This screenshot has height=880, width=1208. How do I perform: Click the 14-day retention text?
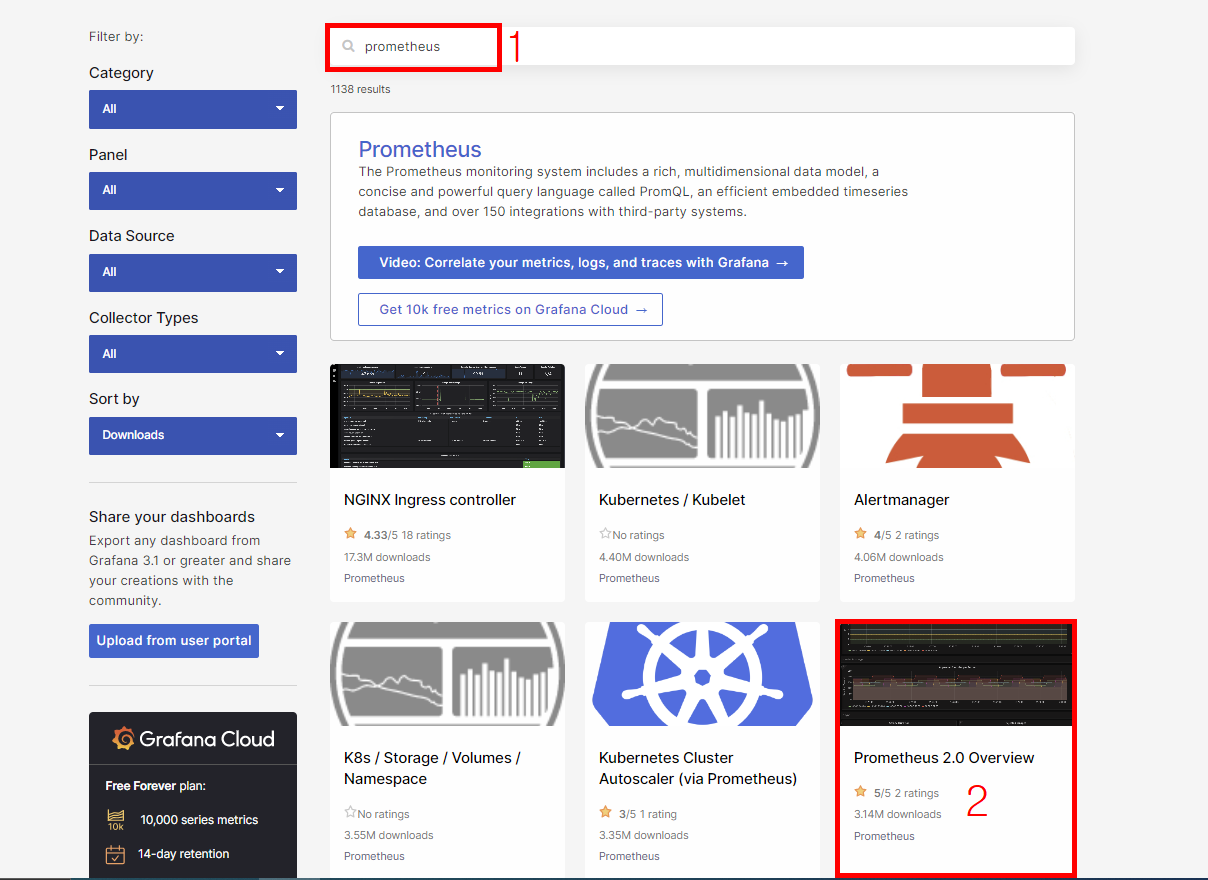pos(185,854)
